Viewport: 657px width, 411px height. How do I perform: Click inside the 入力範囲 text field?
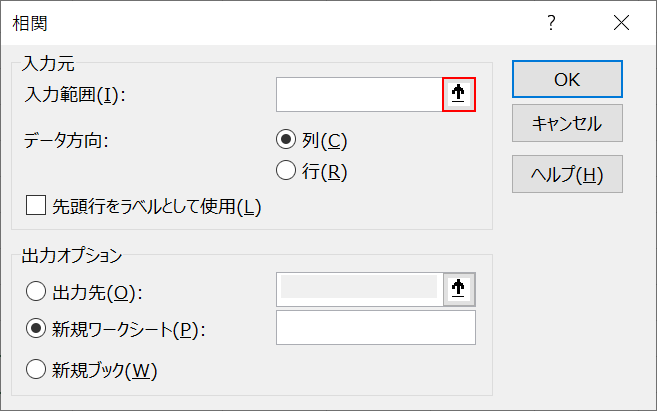coord(359,95)
